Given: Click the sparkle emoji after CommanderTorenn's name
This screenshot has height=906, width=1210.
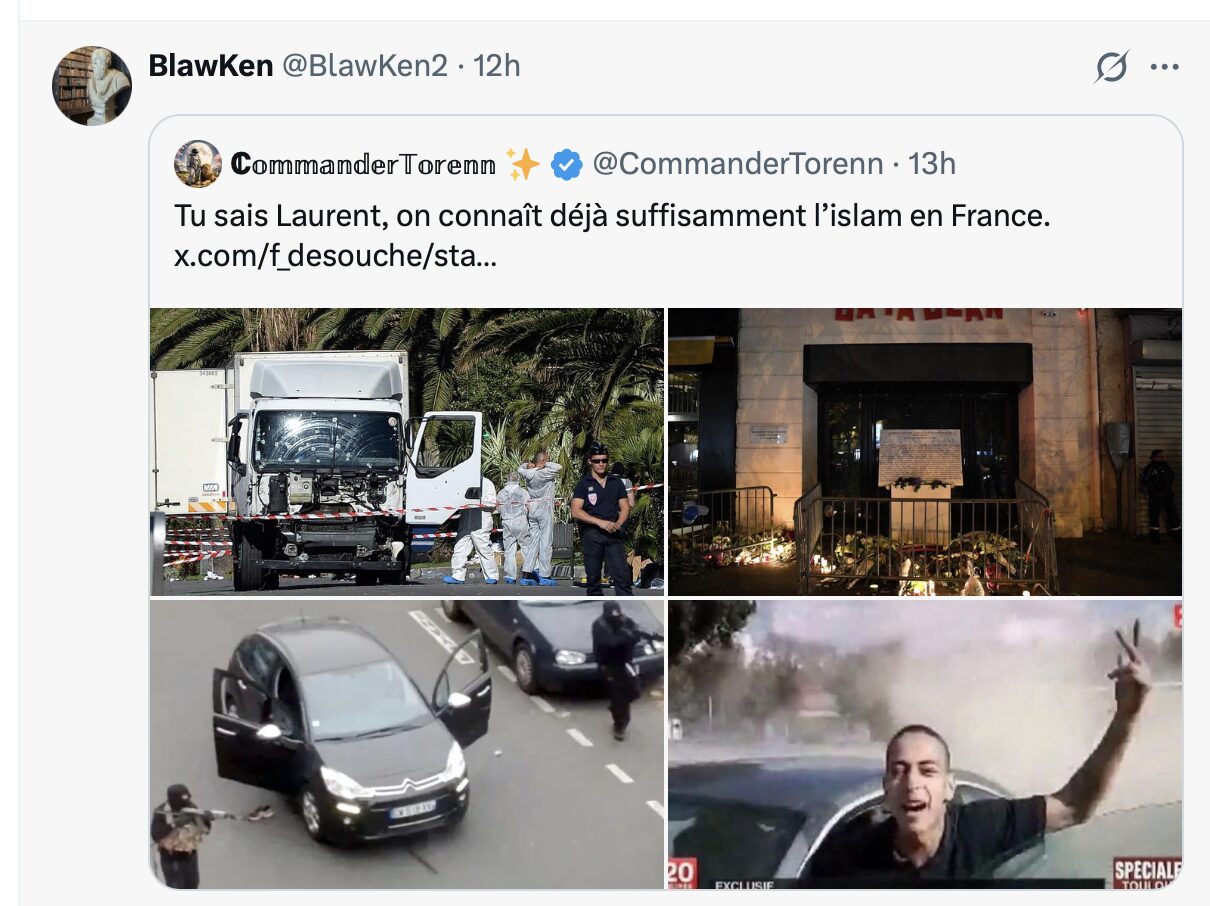Looking at the screenshot, I should click(522, 164).
